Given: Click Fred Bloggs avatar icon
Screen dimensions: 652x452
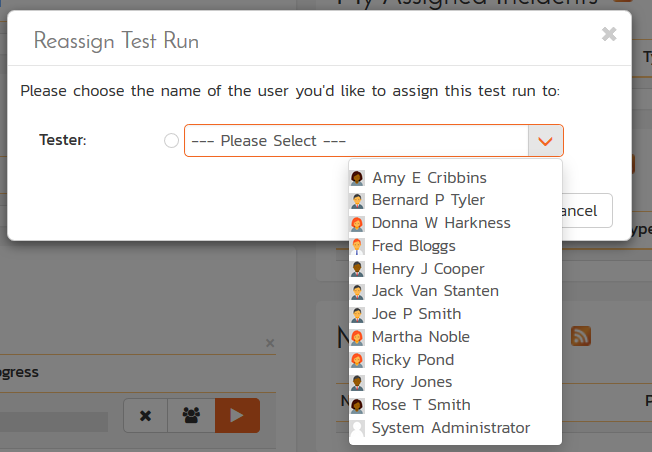Looking at the screenshot, I should coord(357,246).
